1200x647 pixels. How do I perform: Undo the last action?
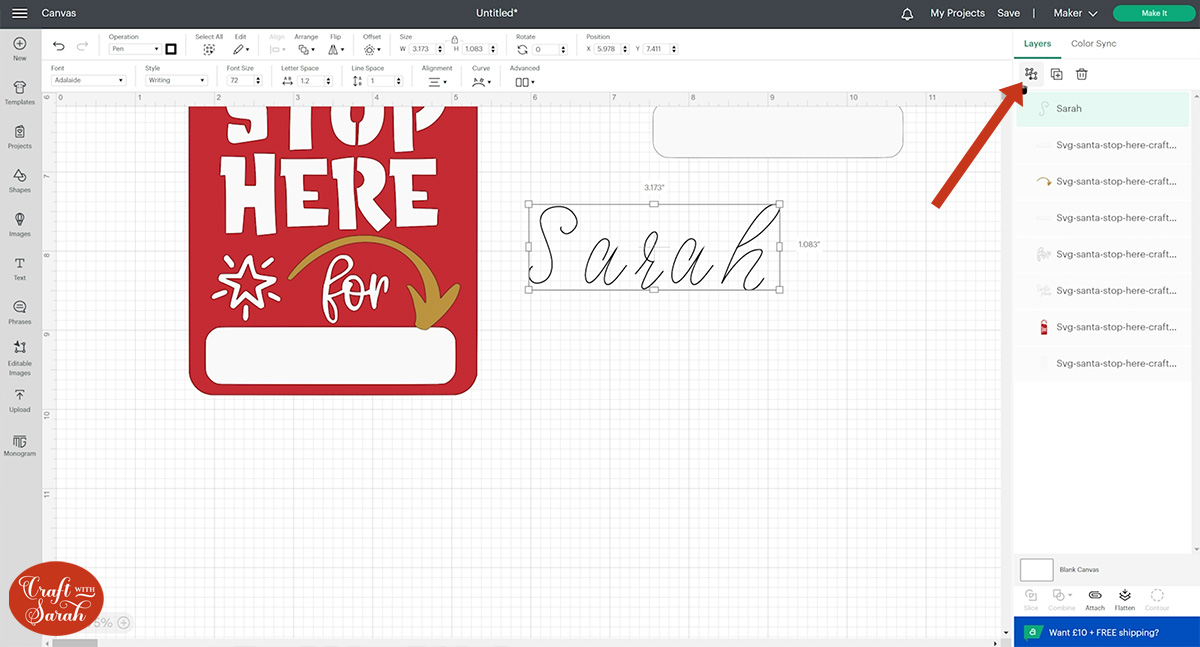click(59, 47)
